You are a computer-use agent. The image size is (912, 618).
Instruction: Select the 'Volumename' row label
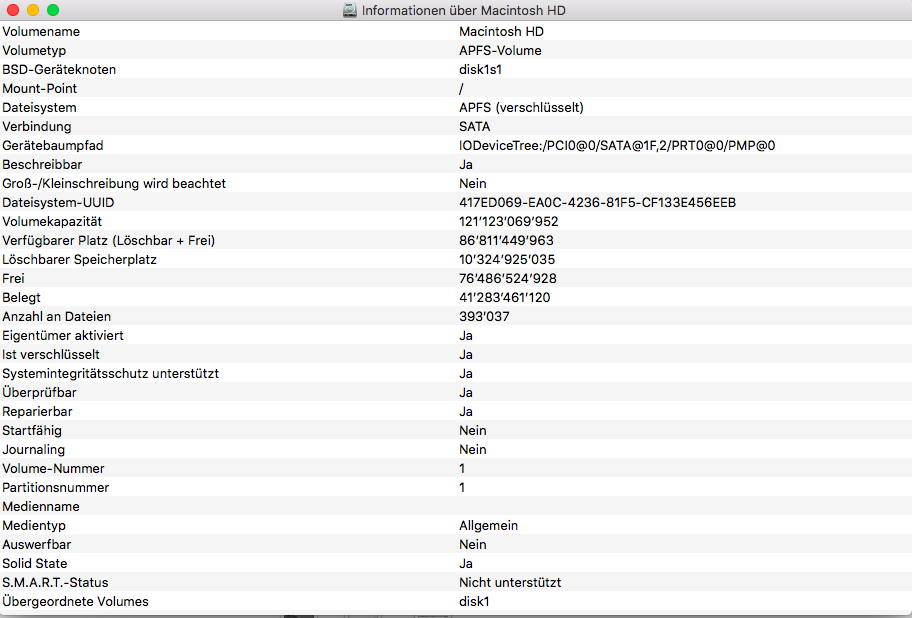pyautogui.click(x=41, y=31)
